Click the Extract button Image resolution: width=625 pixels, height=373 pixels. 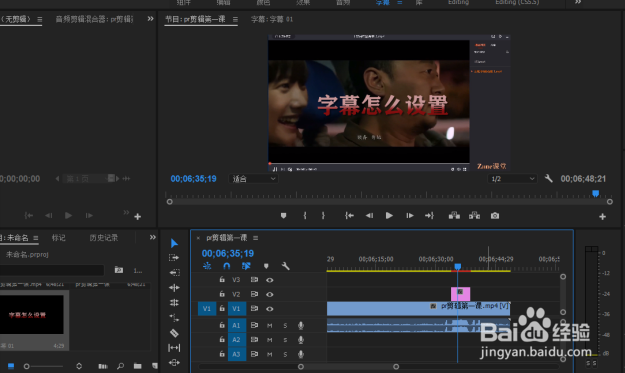(474, 216)
